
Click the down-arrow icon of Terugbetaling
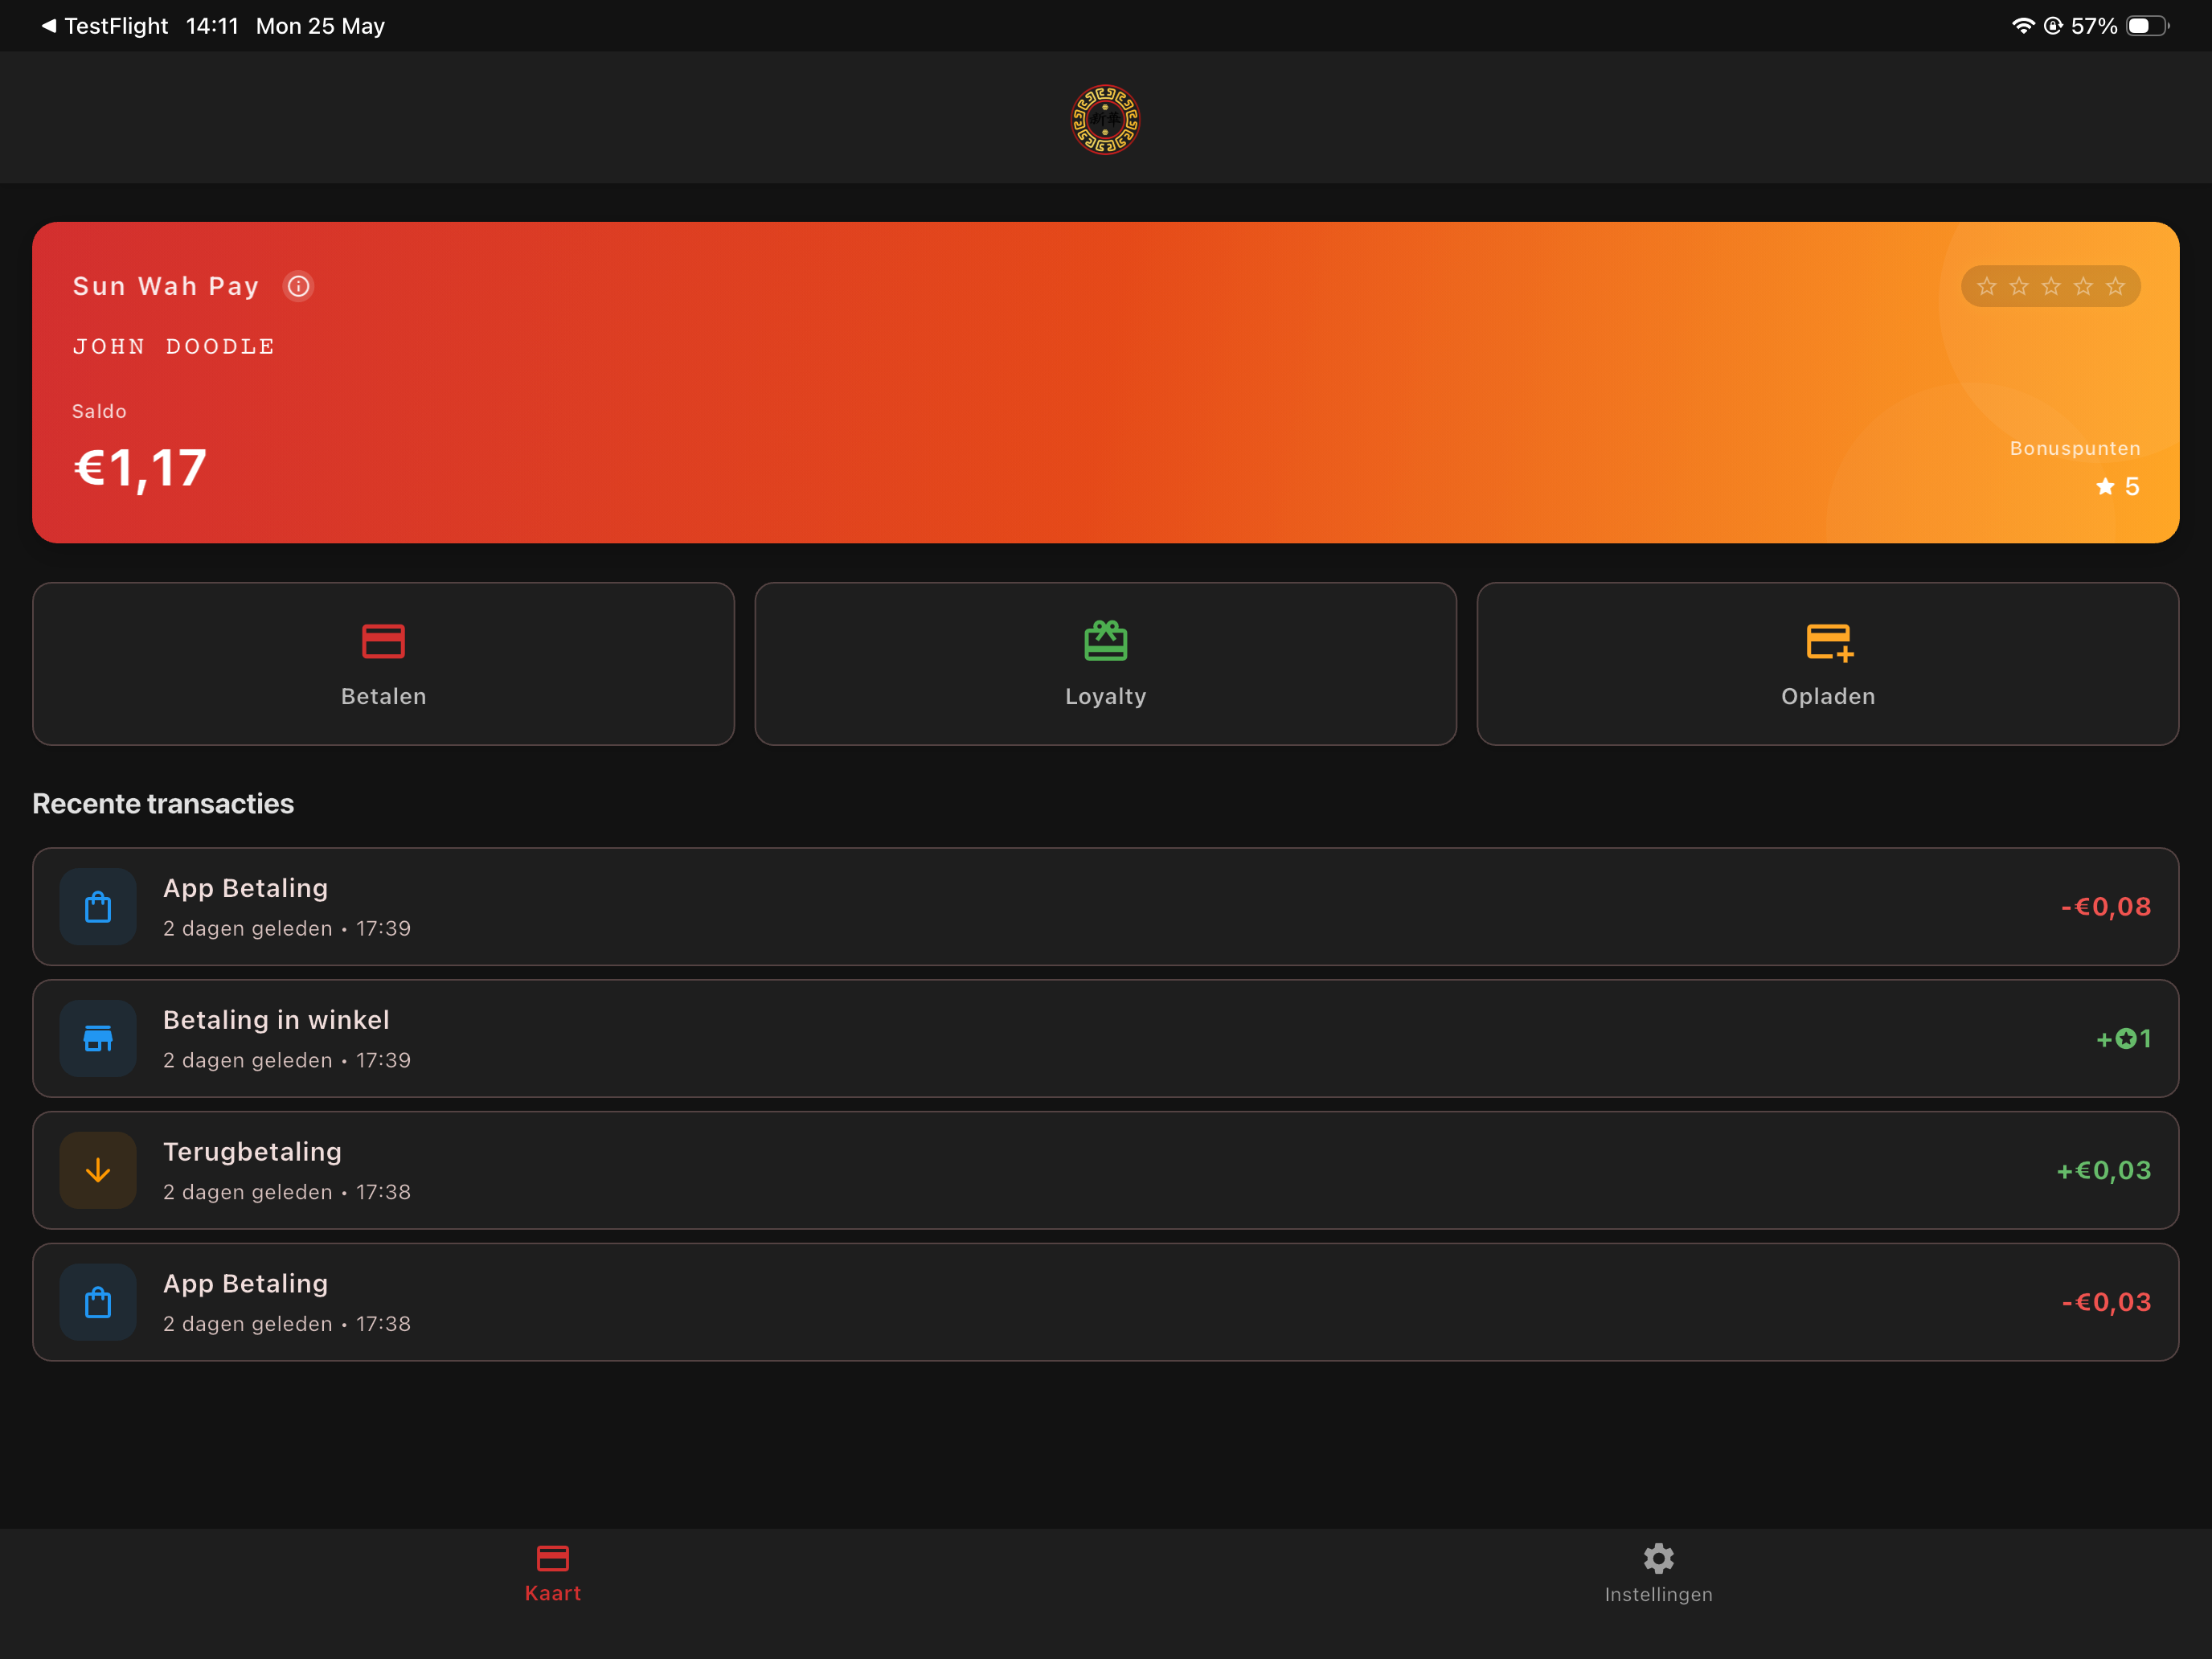point(98,1170)
